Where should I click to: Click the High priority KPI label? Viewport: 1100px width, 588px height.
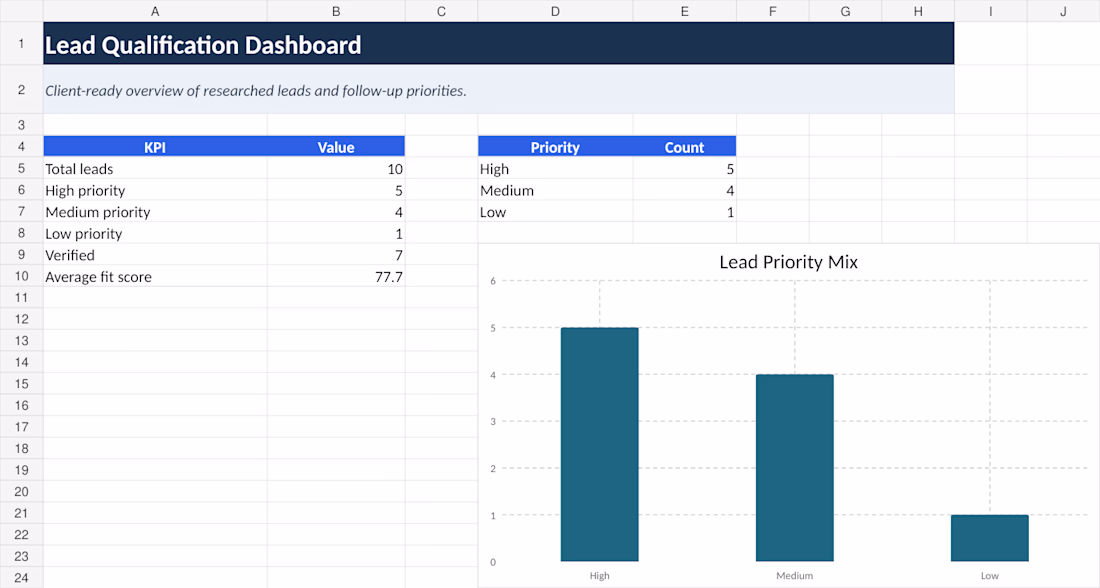point(155,190)
